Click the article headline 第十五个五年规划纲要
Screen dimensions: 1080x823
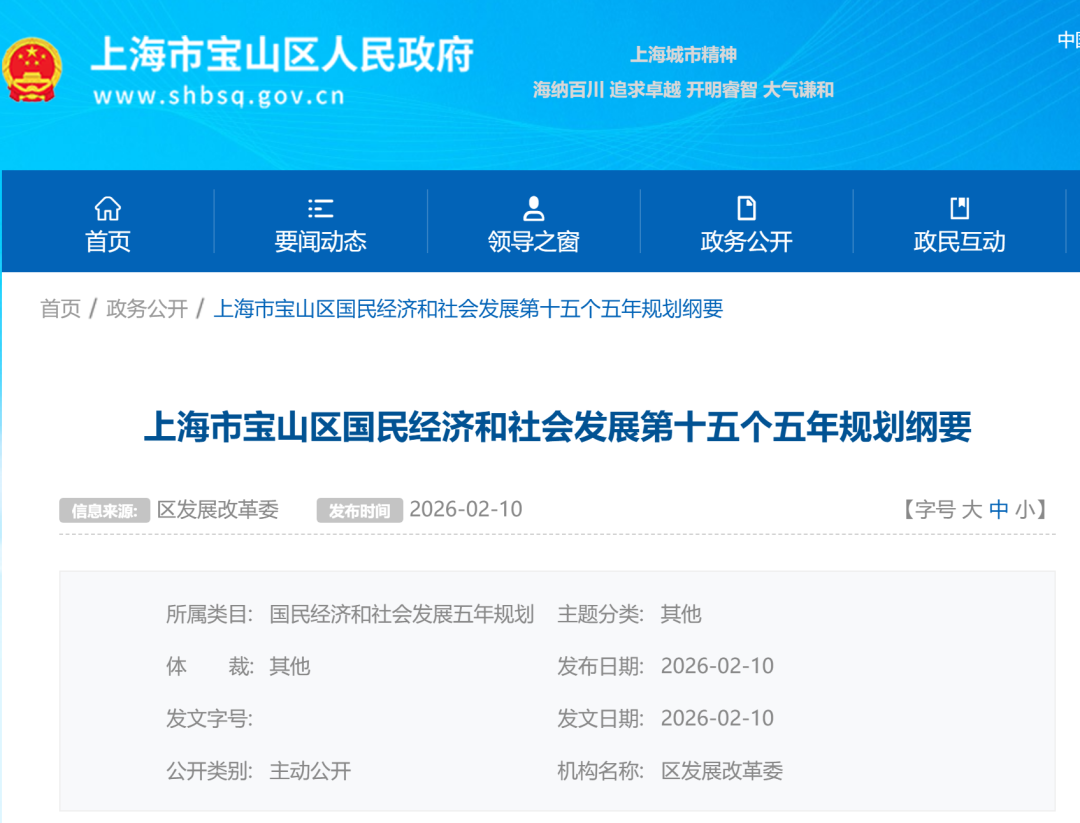tap(557, 428)
